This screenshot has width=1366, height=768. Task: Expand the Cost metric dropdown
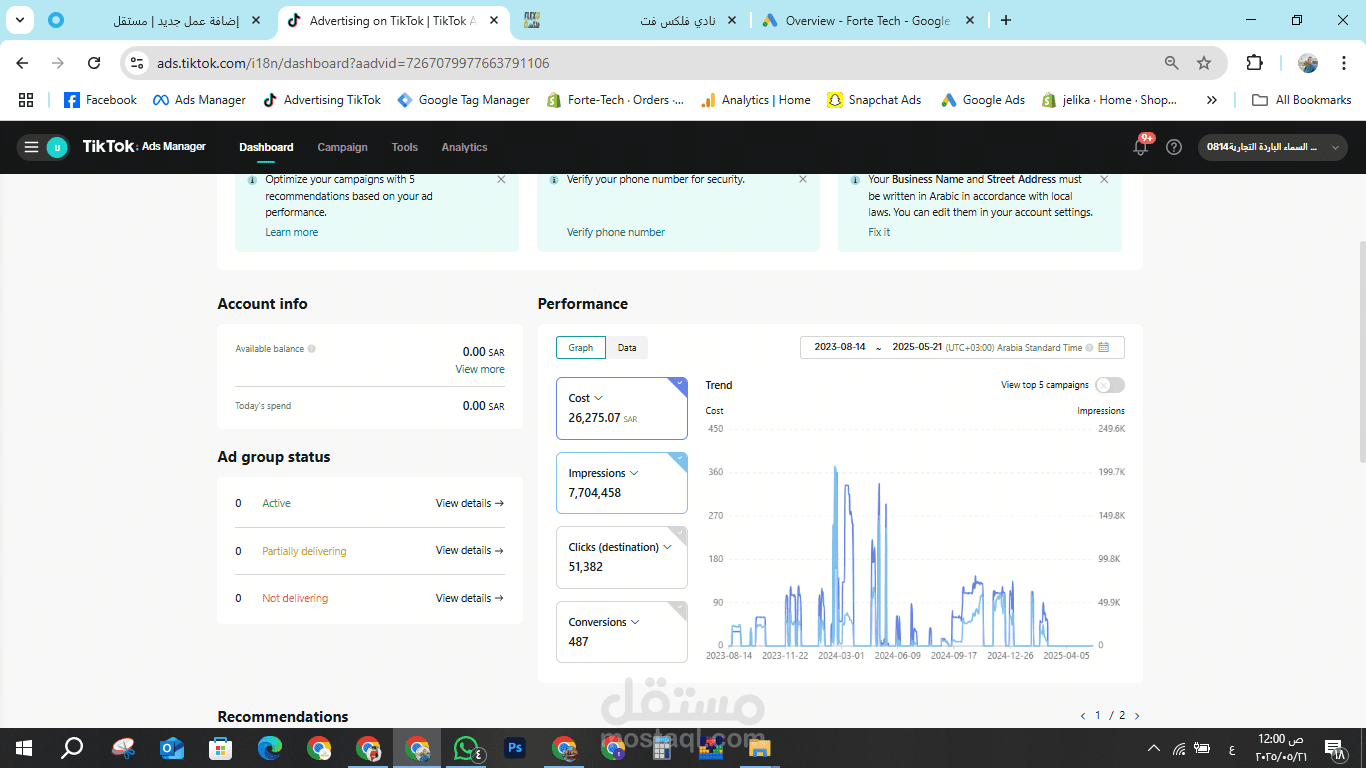click(x=599, y=398)
